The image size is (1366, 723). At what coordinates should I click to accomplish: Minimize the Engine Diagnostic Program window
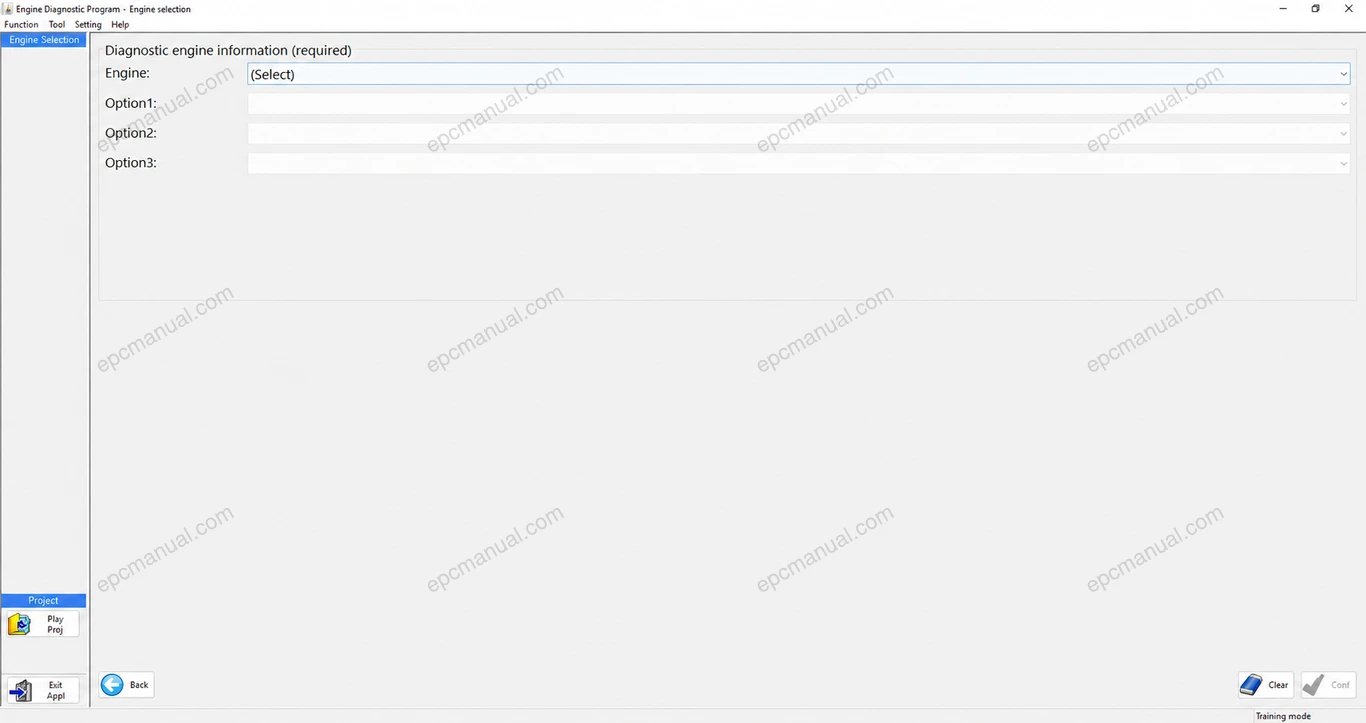click(x=1283, y=9)
